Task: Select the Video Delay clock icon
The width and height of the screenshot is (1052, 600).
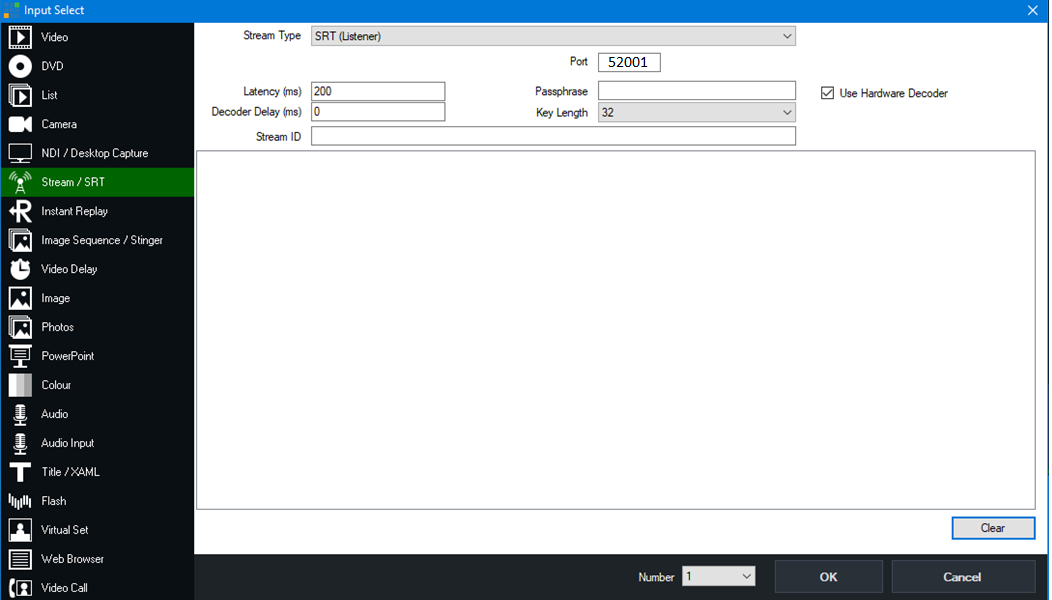Action: tap(20, 270)
